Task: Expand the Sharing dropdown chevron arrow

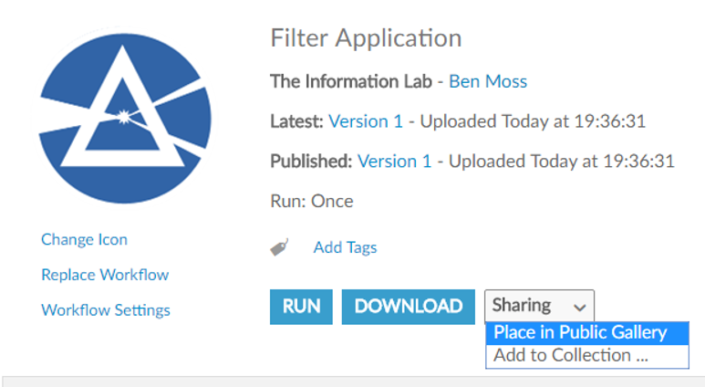Action: (x=580, y=307)
